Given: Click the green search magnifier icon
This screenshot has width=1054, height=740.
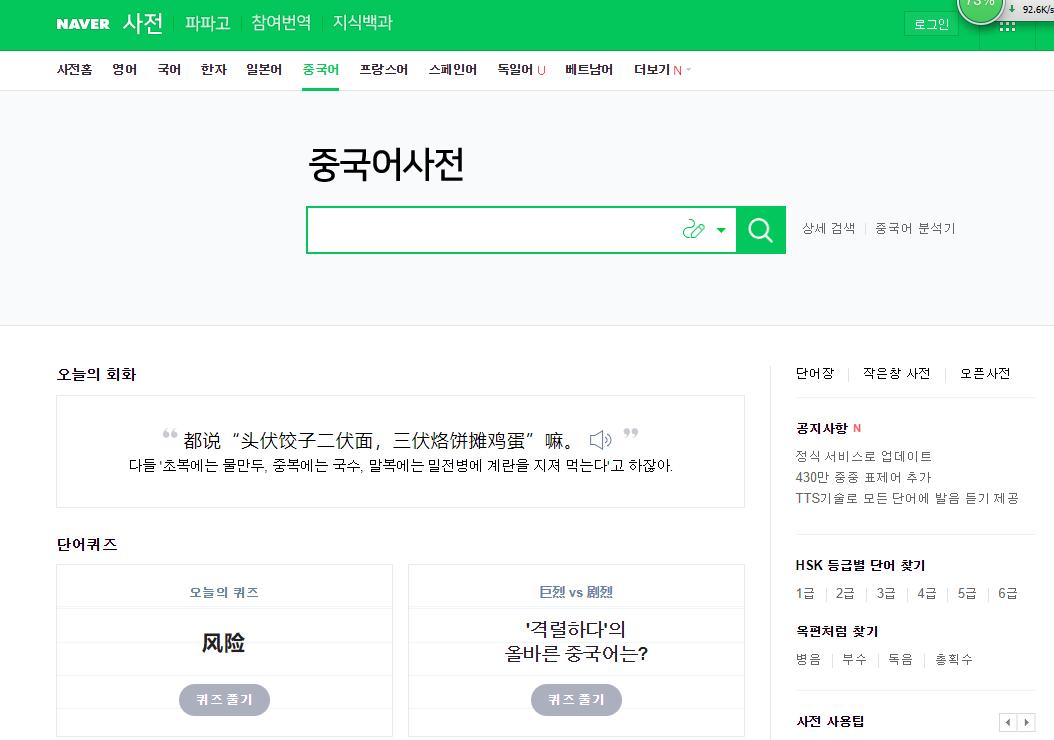Looking at the screenshot, I should point(761,230).
